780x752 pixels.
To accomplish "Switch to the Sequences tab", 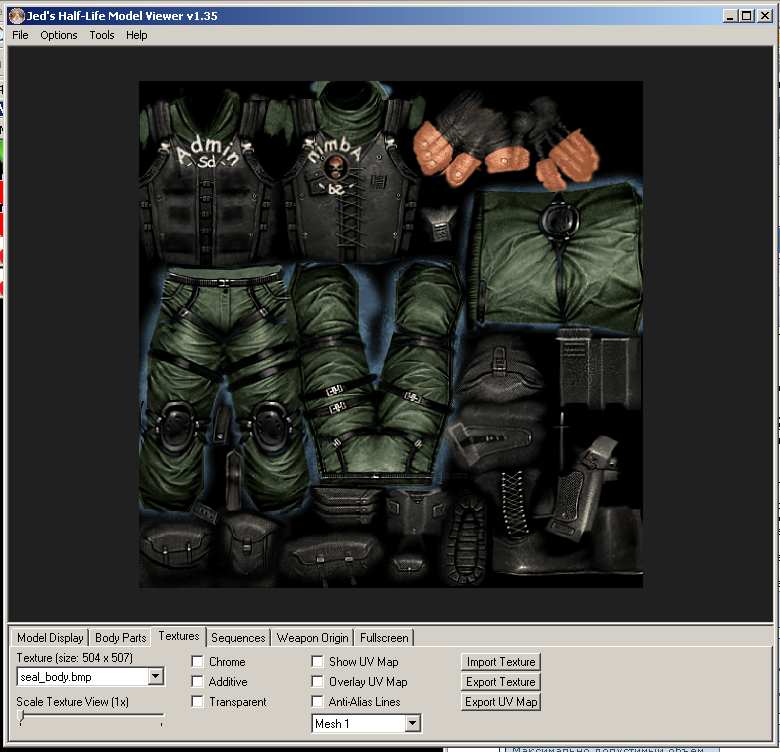I will (238, 638).
